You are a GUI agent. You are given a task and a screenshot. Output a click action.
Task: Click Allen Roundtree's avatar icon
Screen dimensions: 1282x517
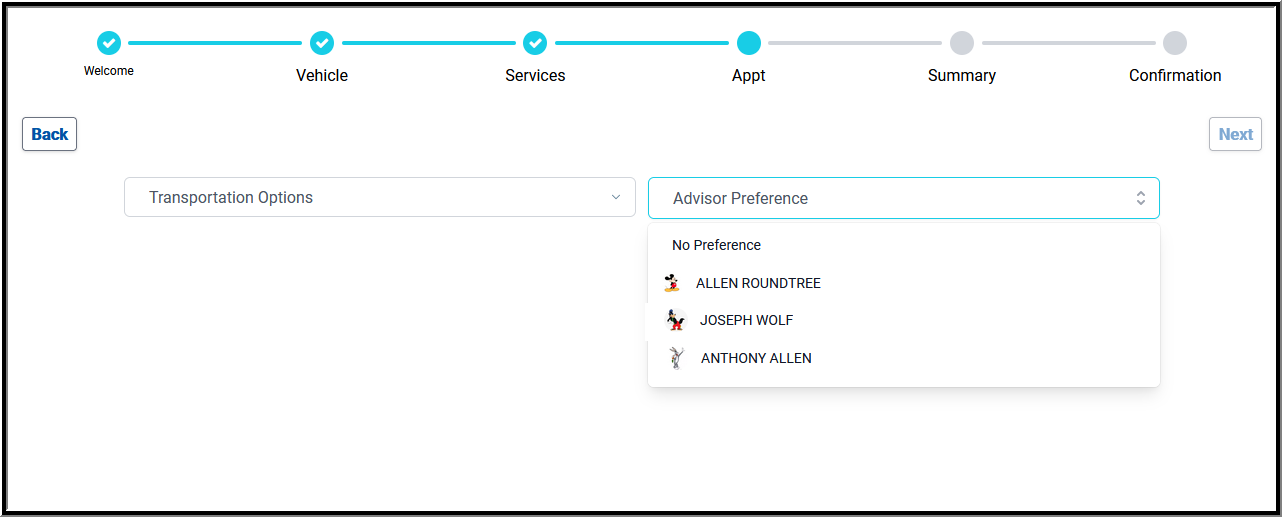click(671, 283)
